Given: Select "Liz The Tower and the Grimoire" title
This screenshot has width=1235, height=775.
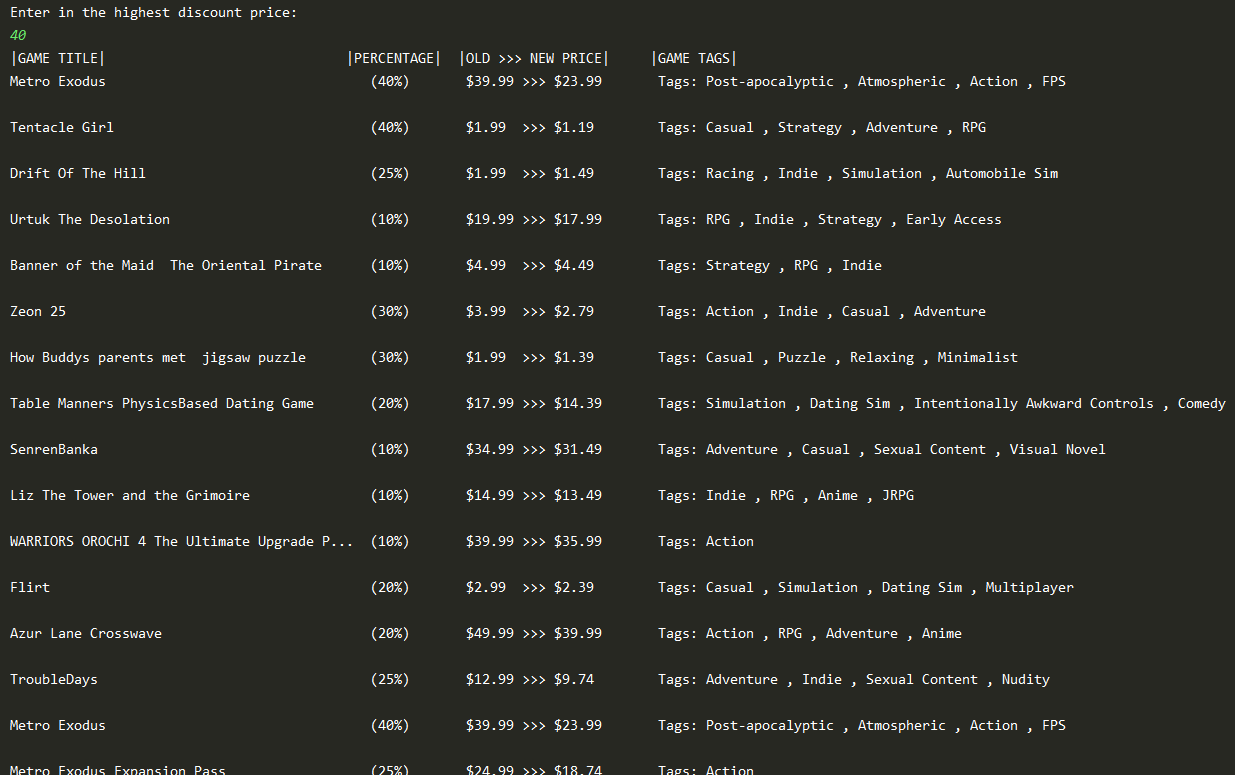Looking at the screenshot, I should tap(130, 495).
